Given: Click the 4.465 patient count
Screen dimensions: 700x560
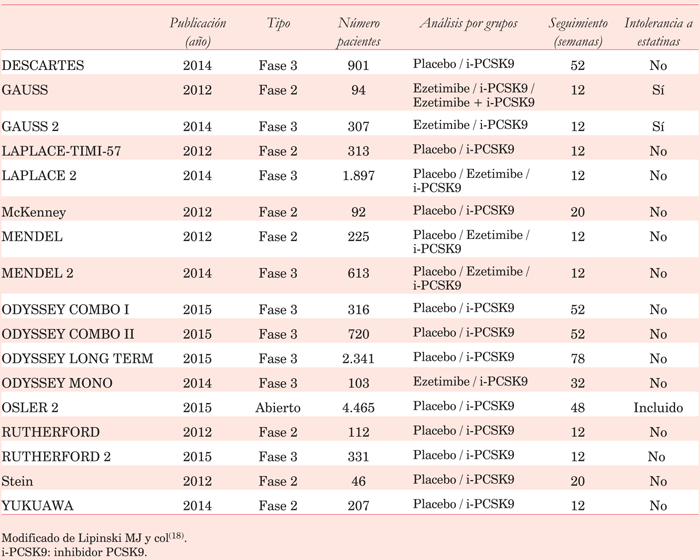Looking at the screenshot, I should tap(359, 408).
